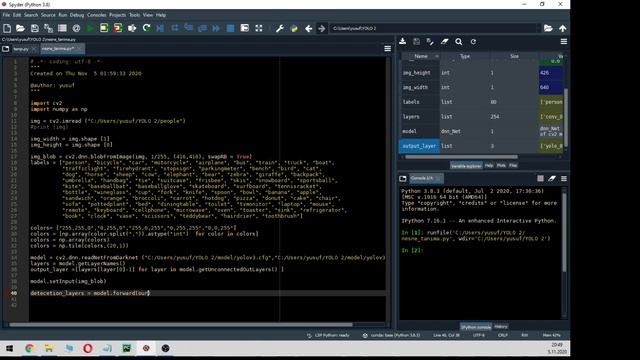640x360 pixels.
Task: Save the current file
Action: click(35, 28)
